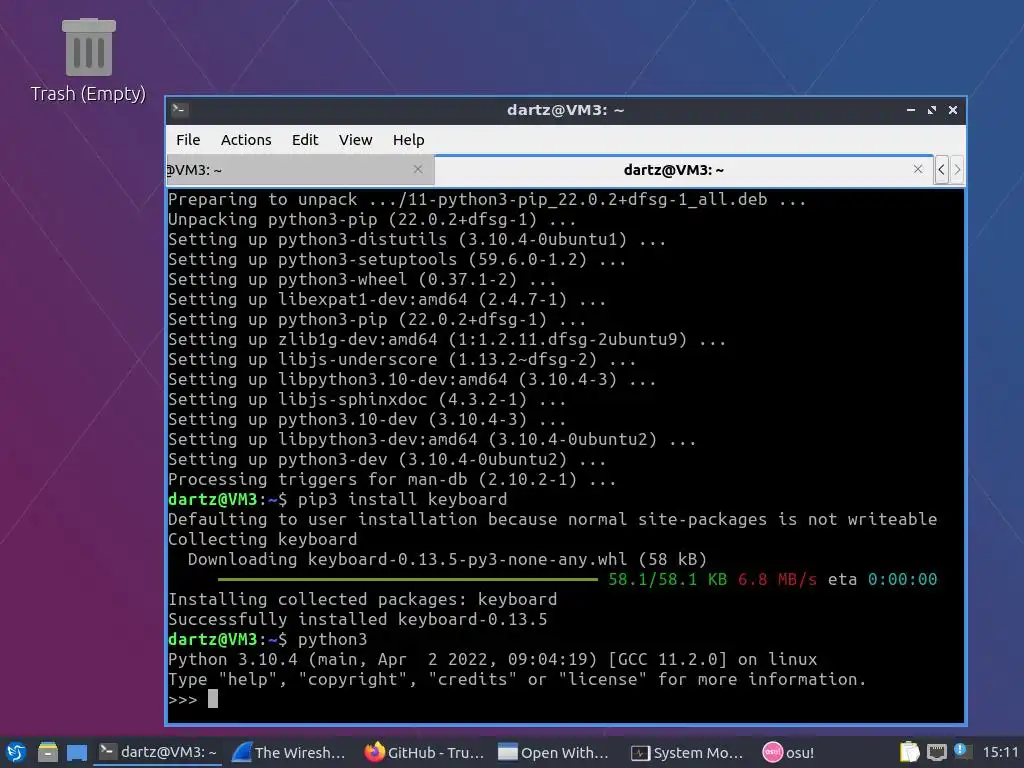Open update notifier tray icon

point(961,751)
